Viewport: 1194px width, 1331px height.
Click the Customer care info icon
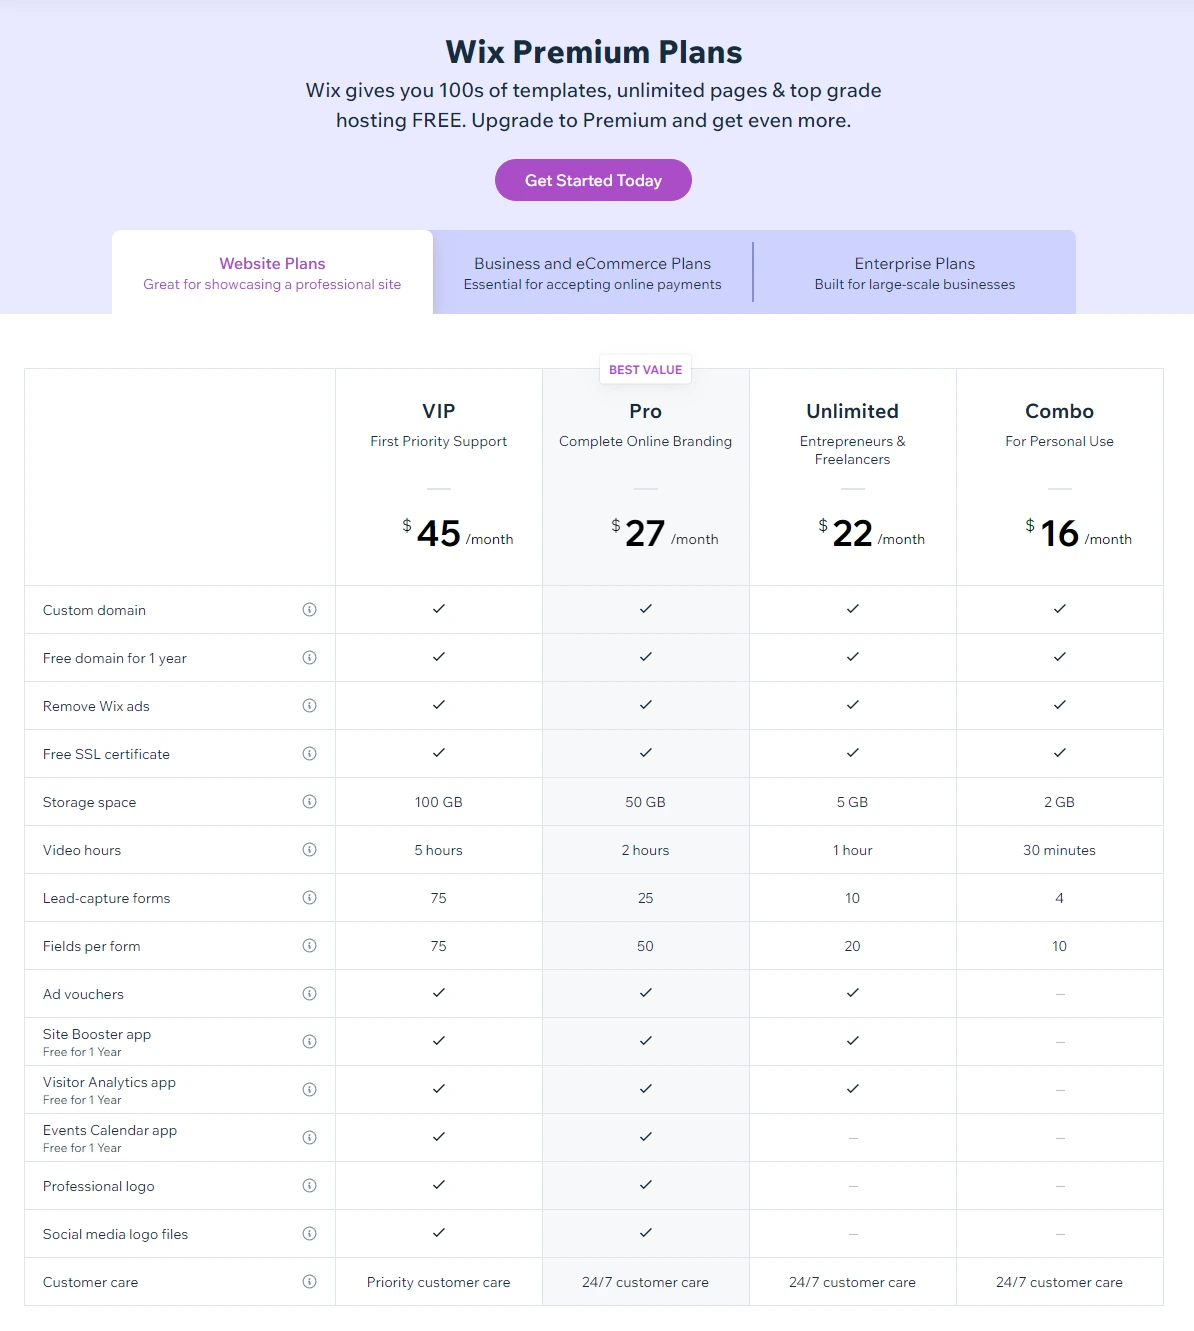pyautogui.click(x=310, y=1281)
